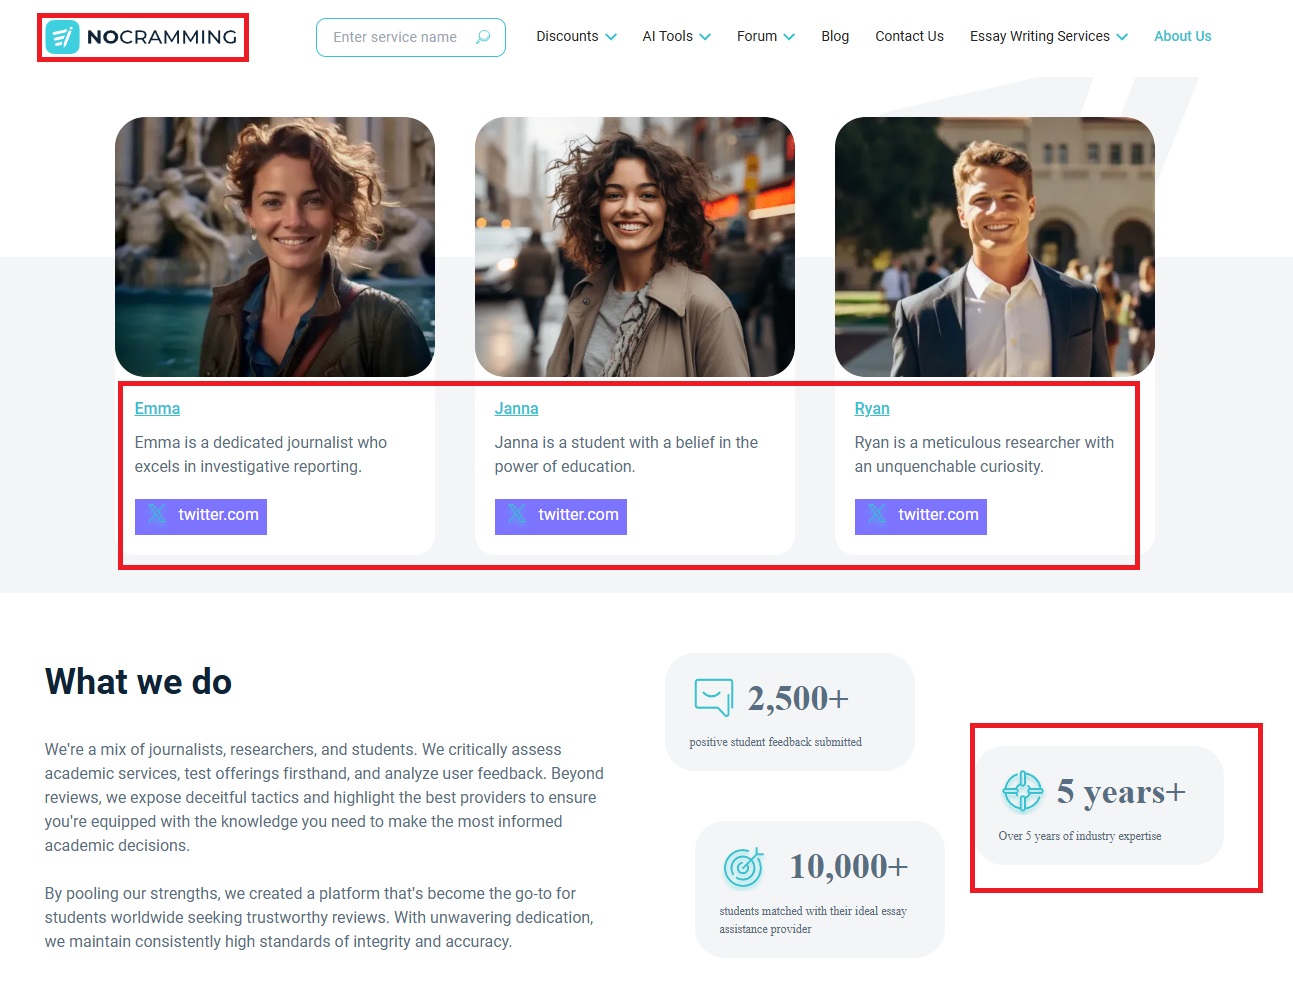This screenshot has width=1293, height=1002.
Task: Click the X icon on Emma's Twitter button
Action: pos(157,515)
